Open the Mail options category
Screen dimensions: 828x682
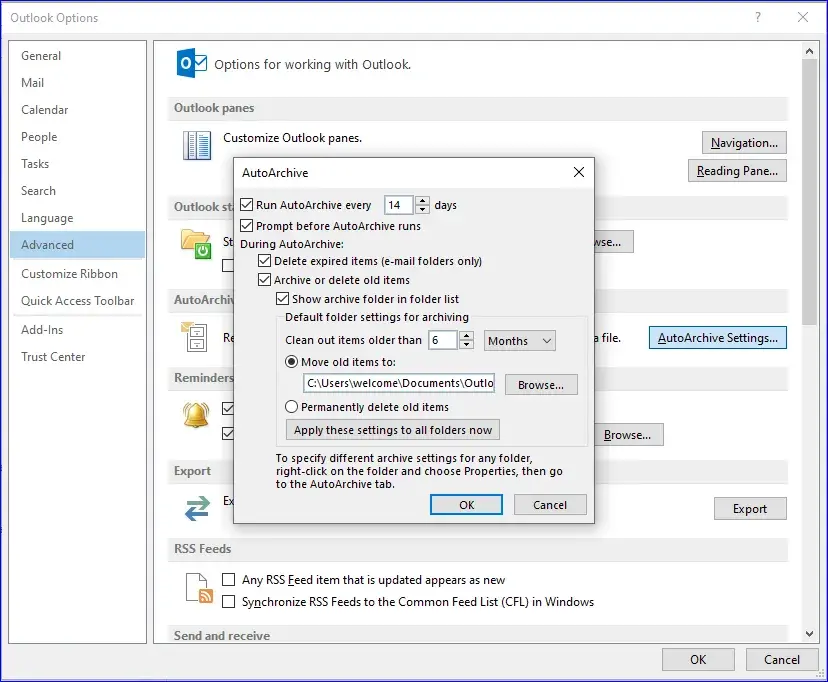(x=33, y=83)
